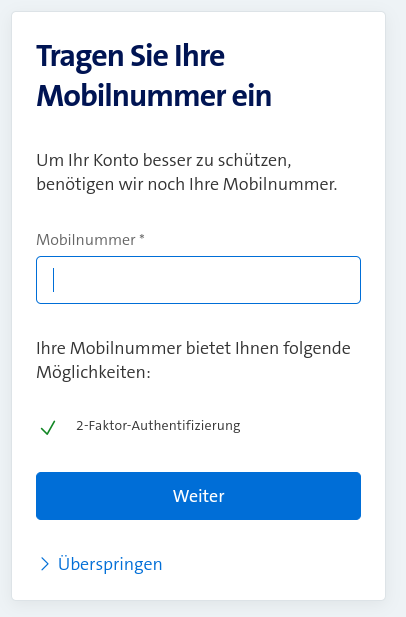Click the required asterisk after Mobilnummer
This screenshot has width=406, height=617.
(142, 237)
